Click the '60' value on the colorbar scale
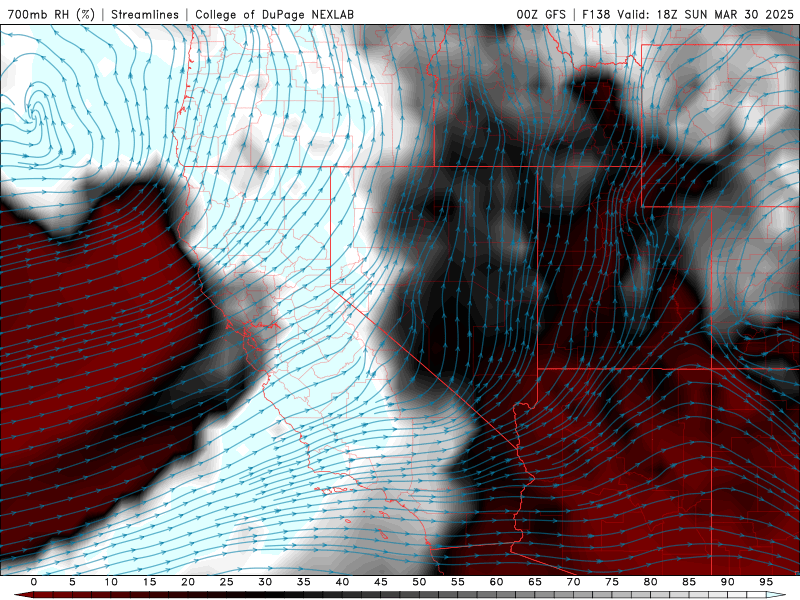The height and width of the screenshot is (600, 800). 496,582
